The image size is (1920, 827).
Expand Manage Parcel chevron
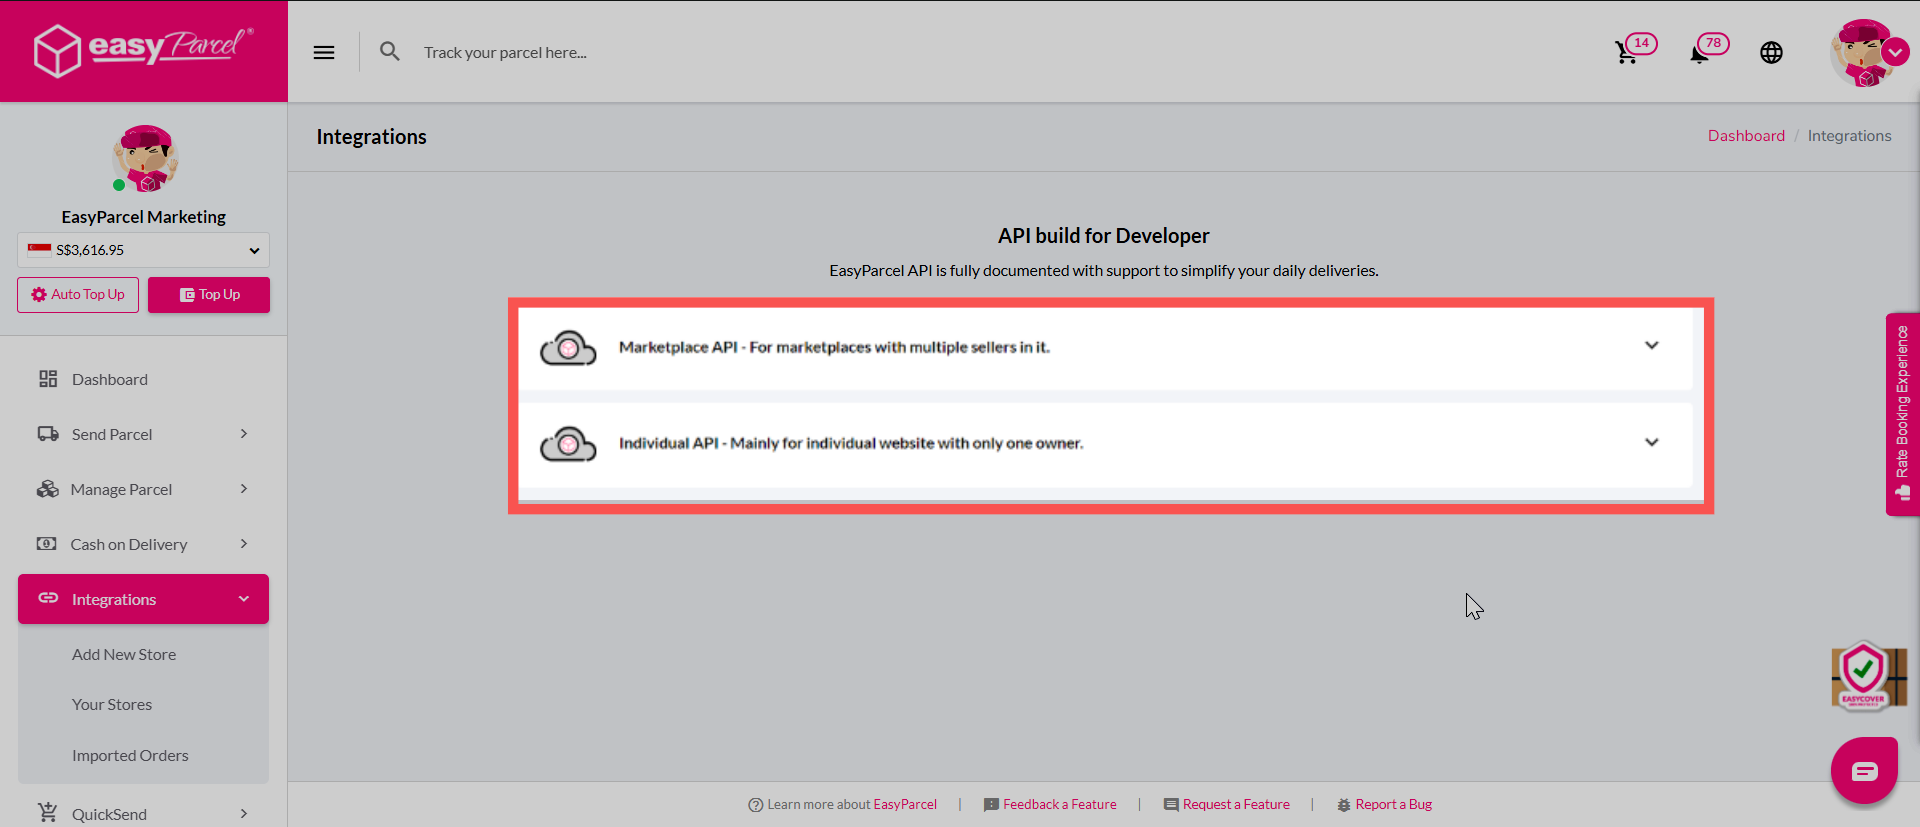pos(243,488)
